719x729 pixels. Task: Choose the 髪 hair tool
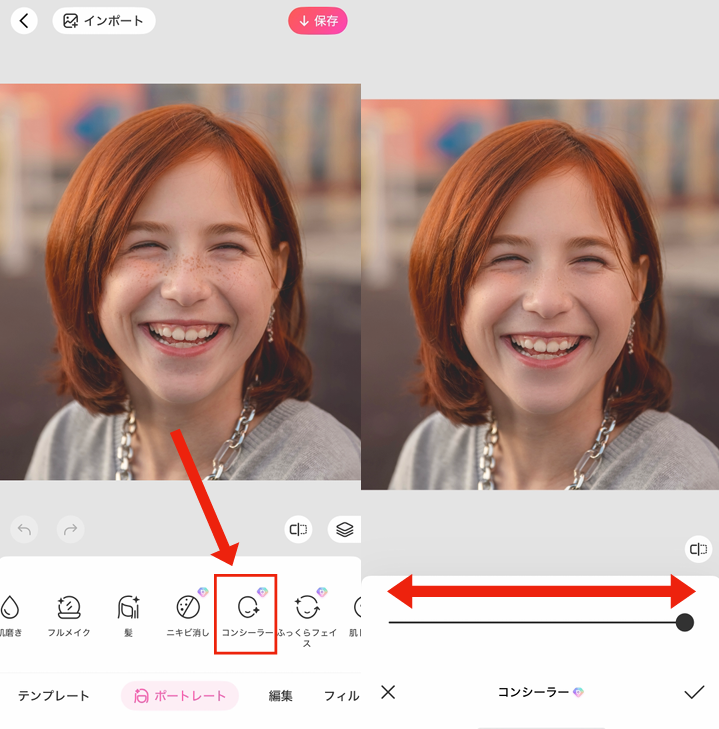tap(129, 615)
